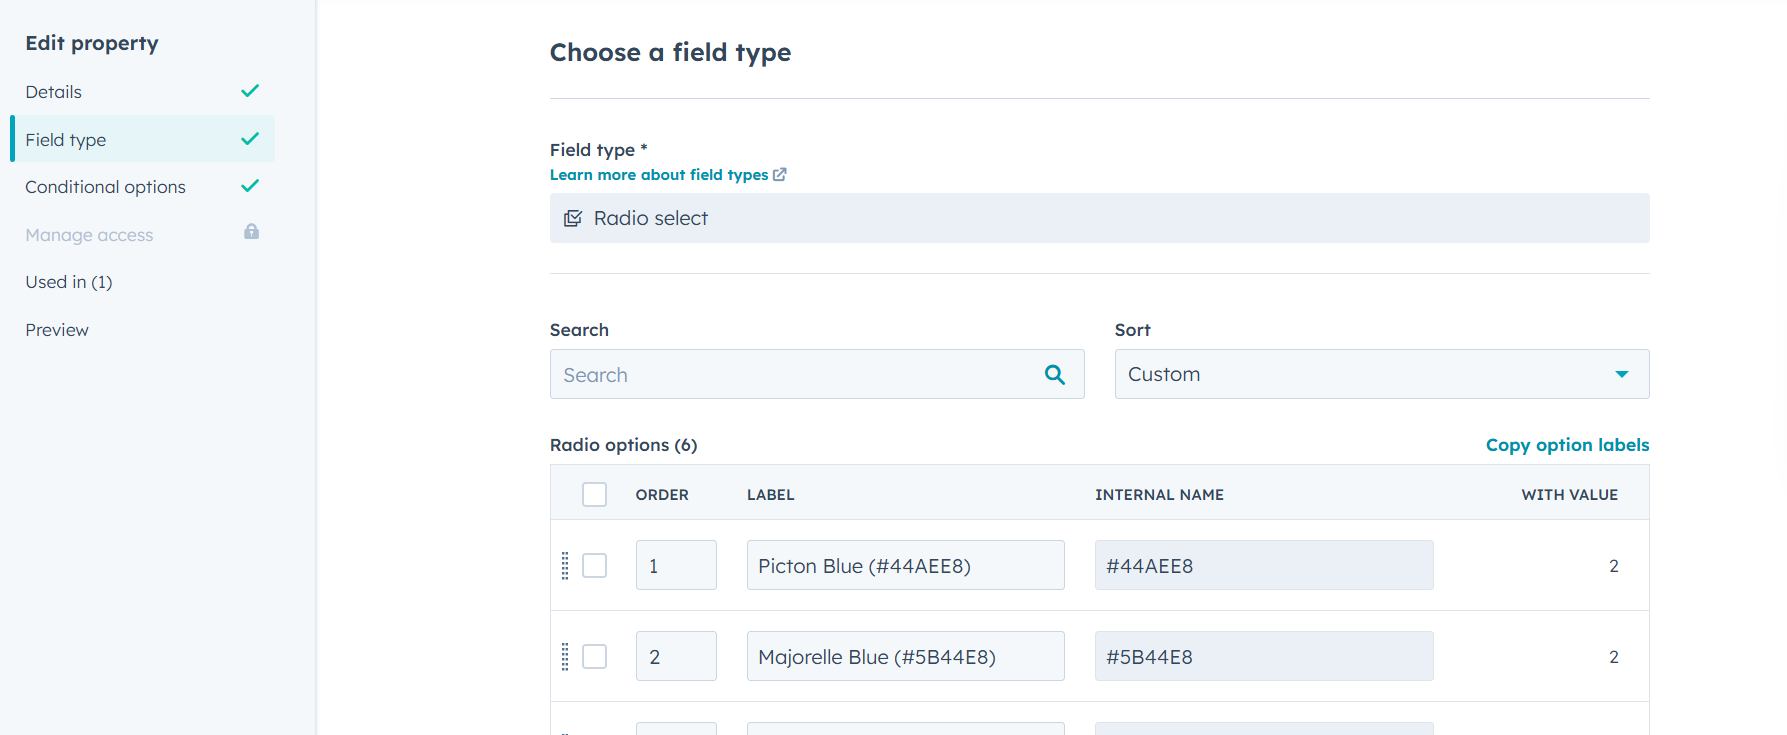Image resolution: width=1787 pixels, height=735 pixels.
Task: Click the magnifying glass search icon
Action: point(1055,374)
